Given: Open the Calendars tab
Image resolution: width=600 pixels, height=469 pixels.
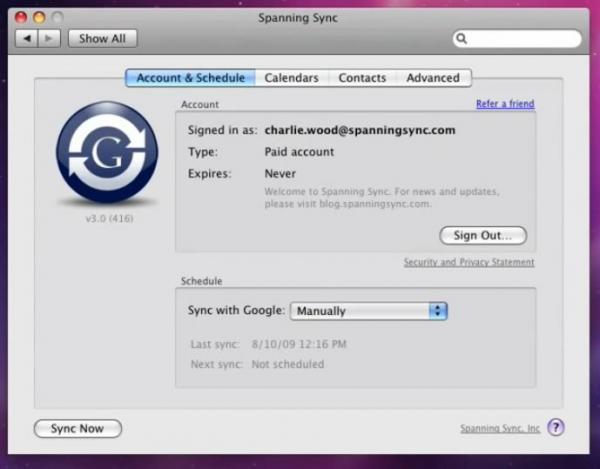Looking at the screenshot, I should click(x=292, y=78).
